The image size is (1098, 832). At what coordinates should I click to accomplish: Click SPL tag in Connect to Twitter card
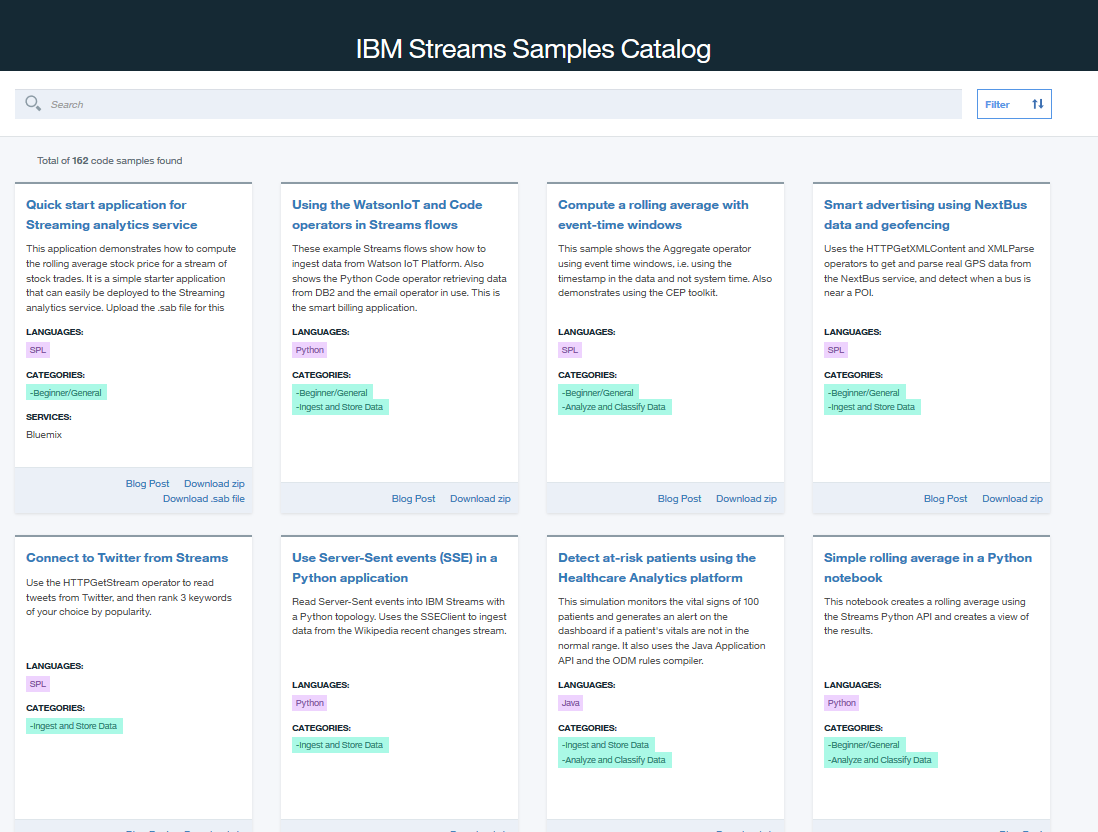(38, 684)
